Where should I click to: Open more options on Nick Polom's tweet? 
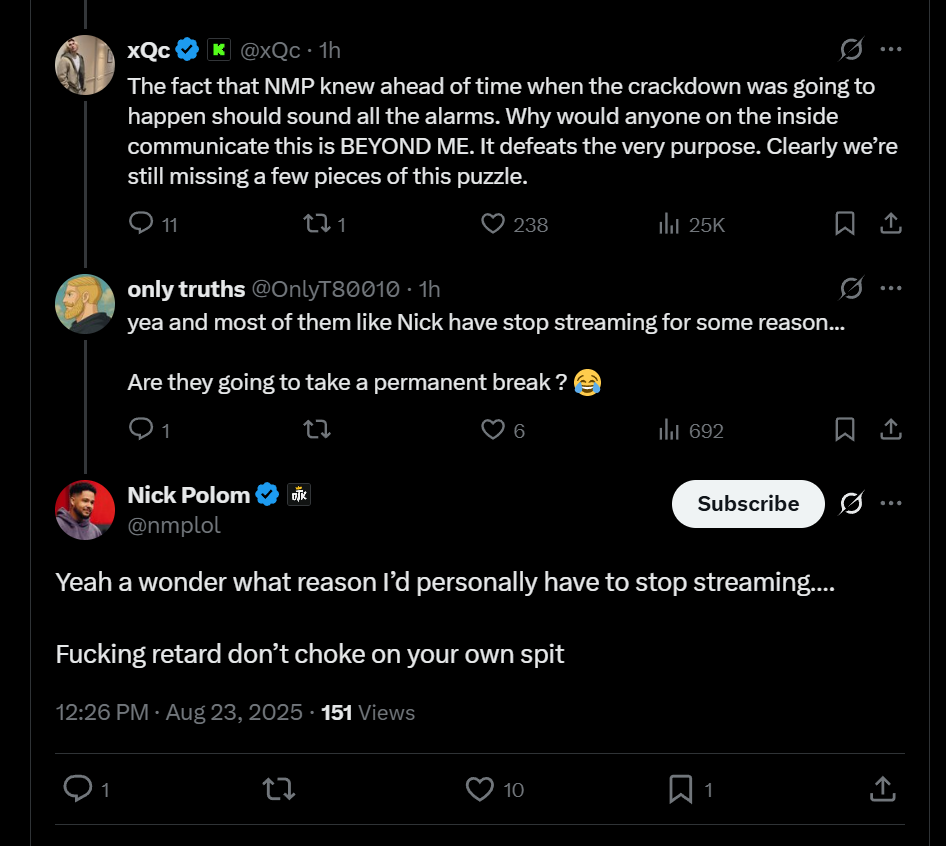pyautogui.click(x=891, y=504)
